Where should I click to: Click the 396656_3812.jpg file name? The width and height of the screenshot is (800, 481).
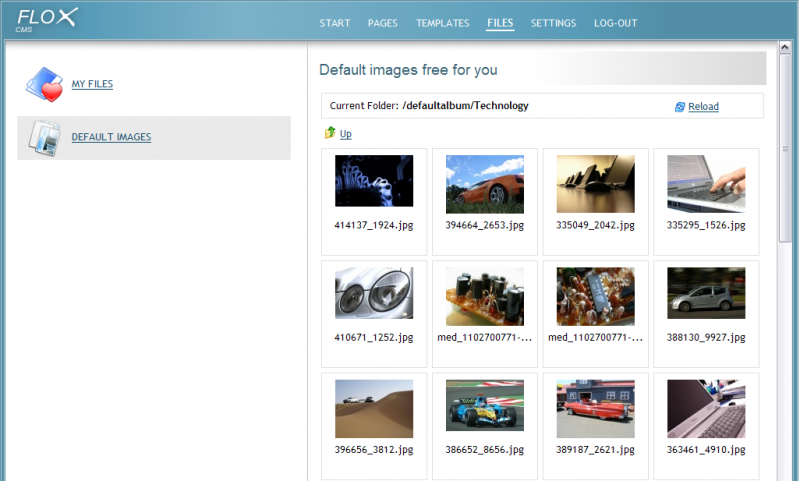coord(374,449)
